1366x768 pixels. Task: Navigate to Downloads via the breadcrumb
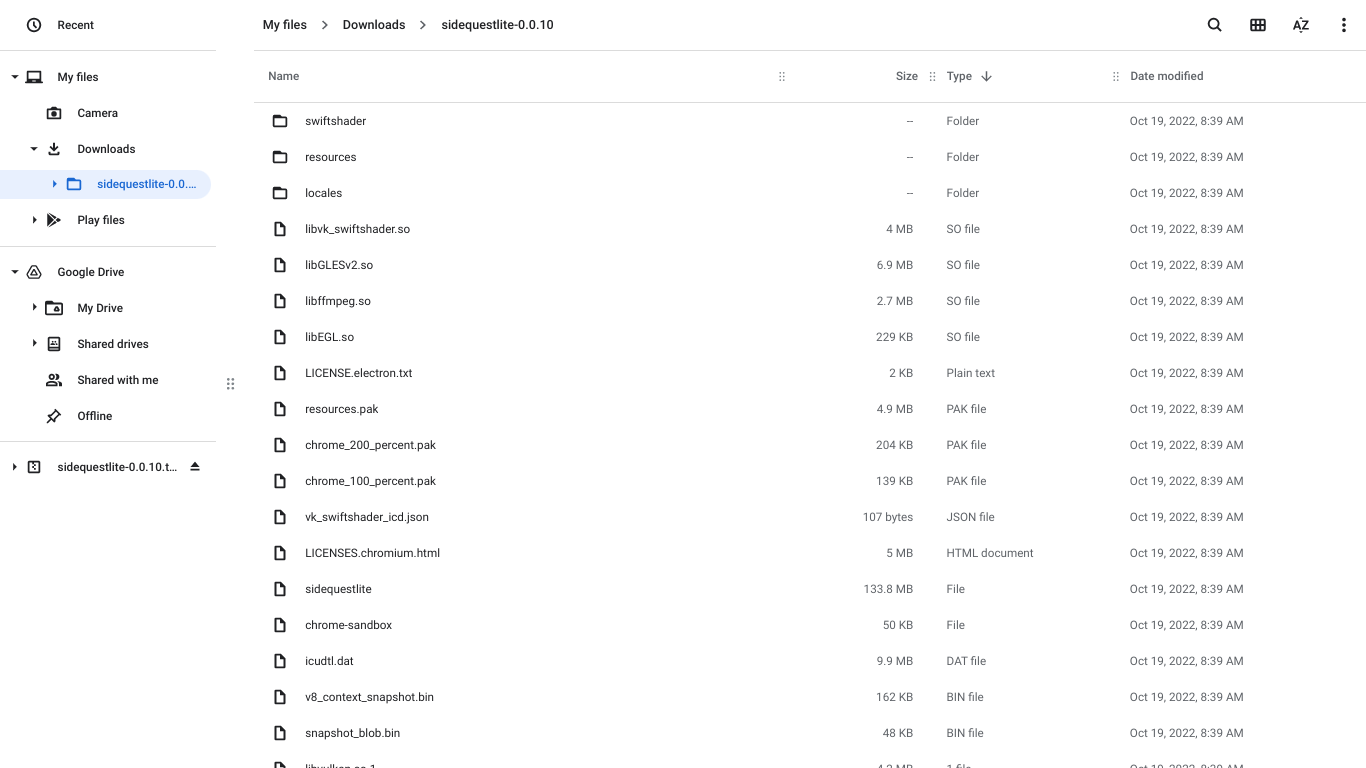373,24
